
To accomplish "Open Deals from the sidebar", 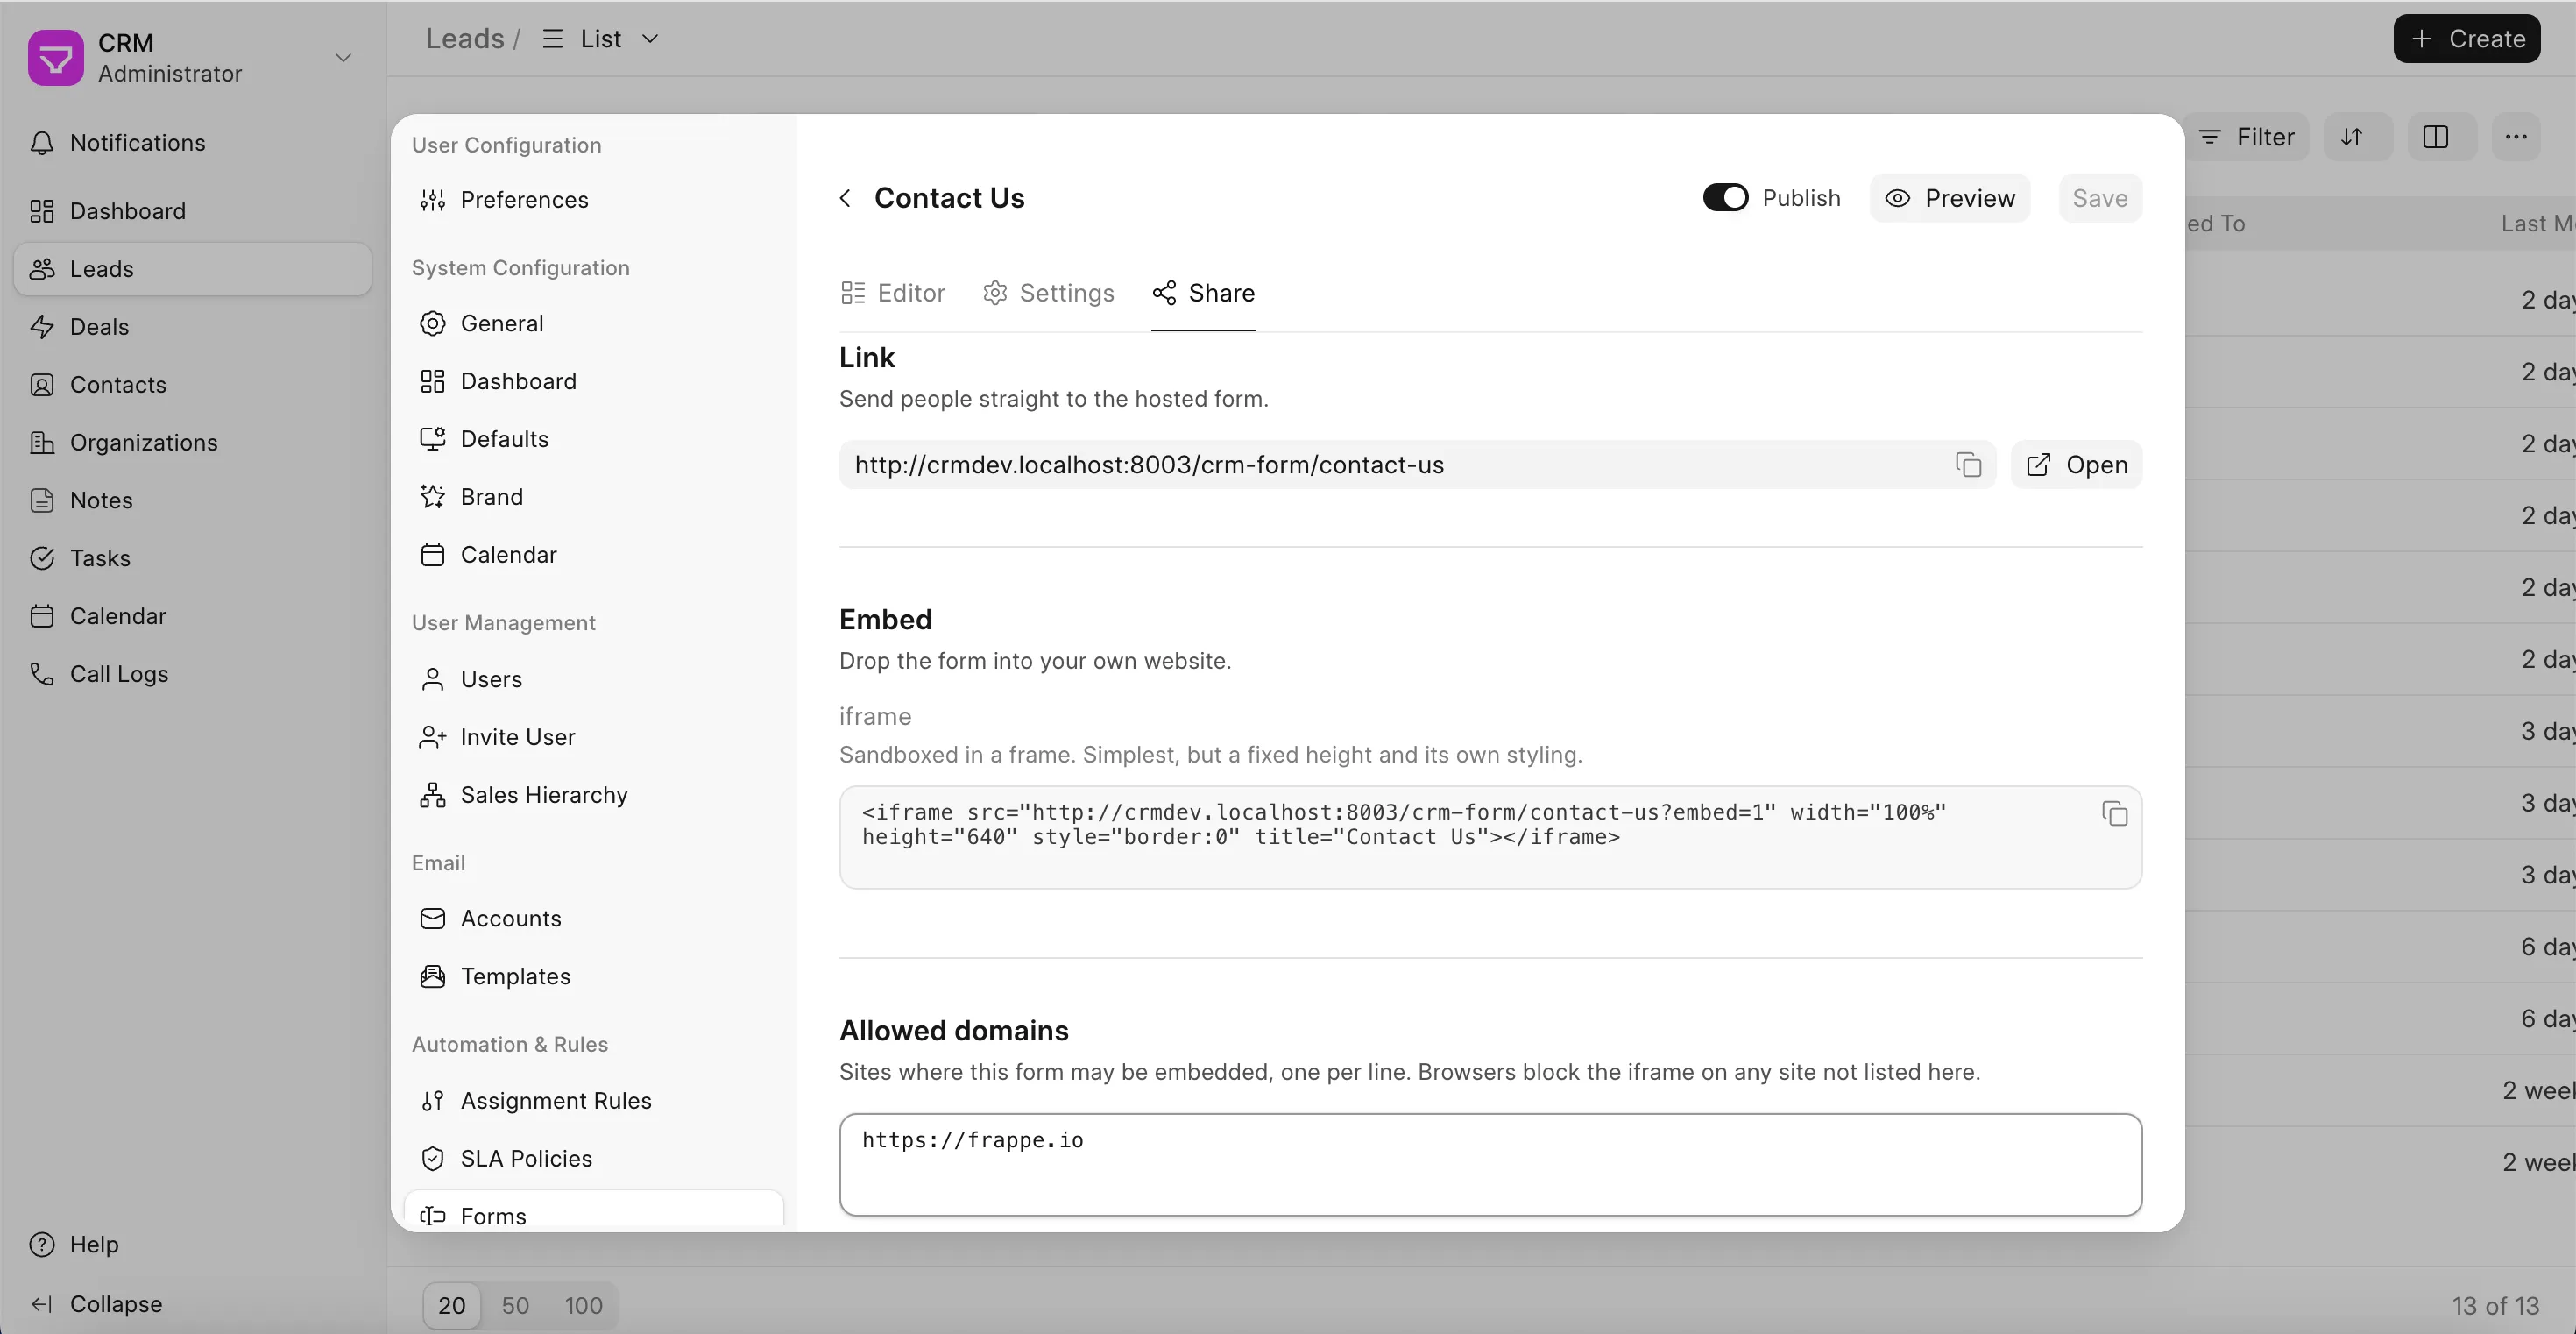I will pyautogui.click(x=192, y=327).
